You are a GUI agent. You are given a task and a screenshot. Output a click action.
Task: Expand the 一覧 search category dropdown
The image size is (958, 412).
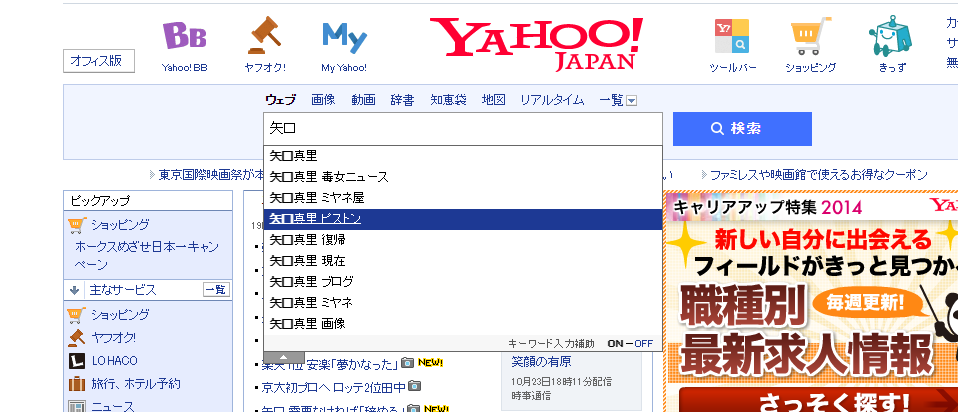(632, 101)
